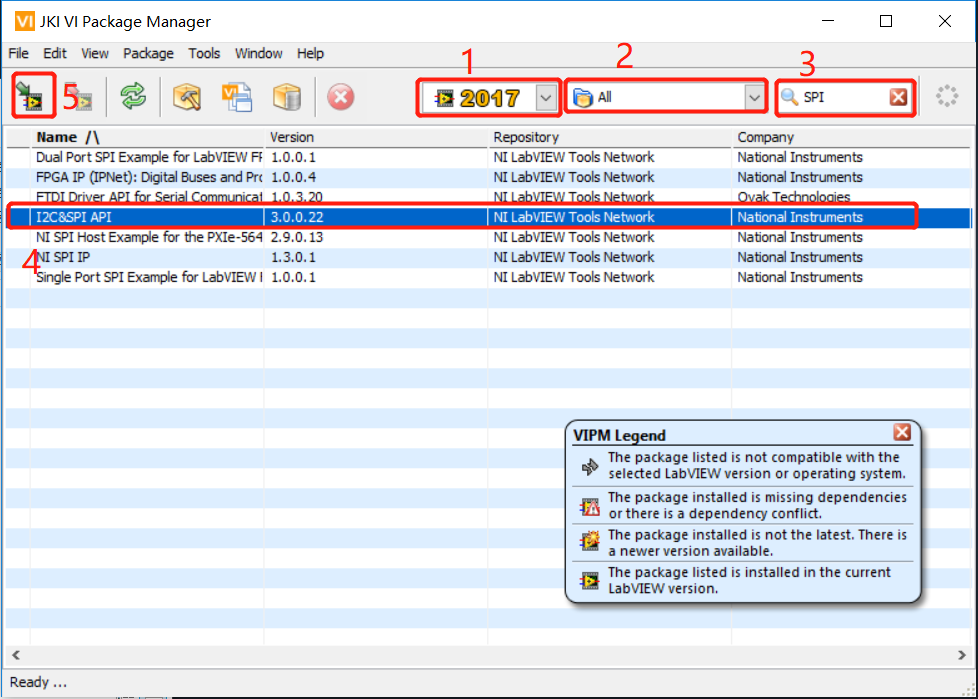Click the JKI VI Package Manager title icon
The height and width of the screenshot is (699, 978).
[x=24, y=21]
